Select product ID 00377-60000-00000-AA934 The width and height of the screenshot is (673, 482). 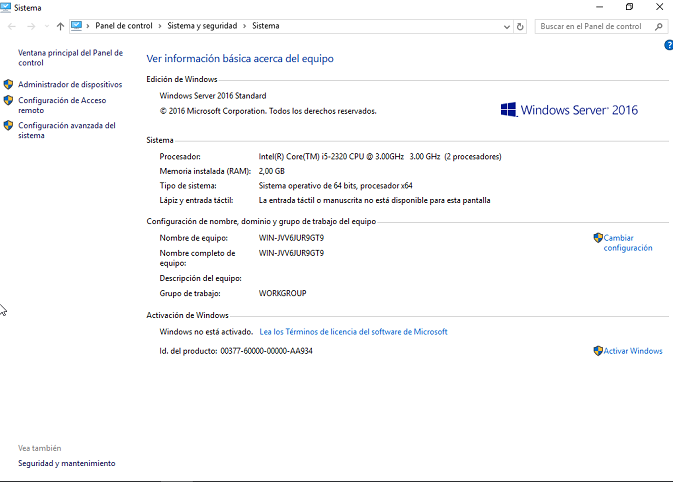point(266,351)
